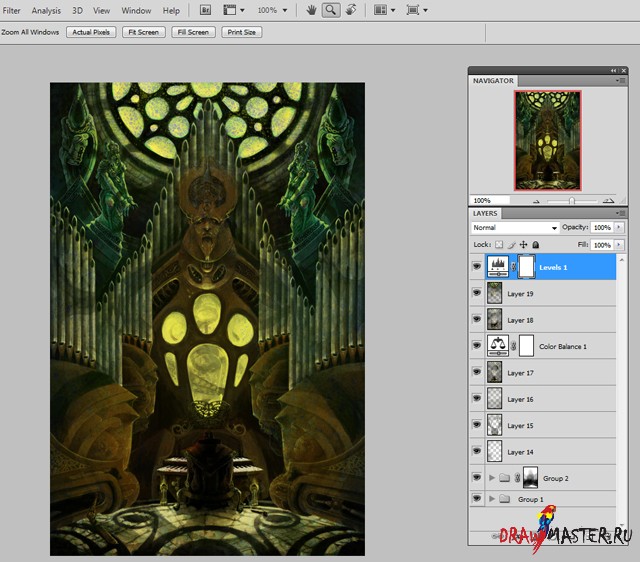Image resolution: width=640 pixels, height=562 pixels.
Task: Click the Screen Mode icon
Action: 413,10
